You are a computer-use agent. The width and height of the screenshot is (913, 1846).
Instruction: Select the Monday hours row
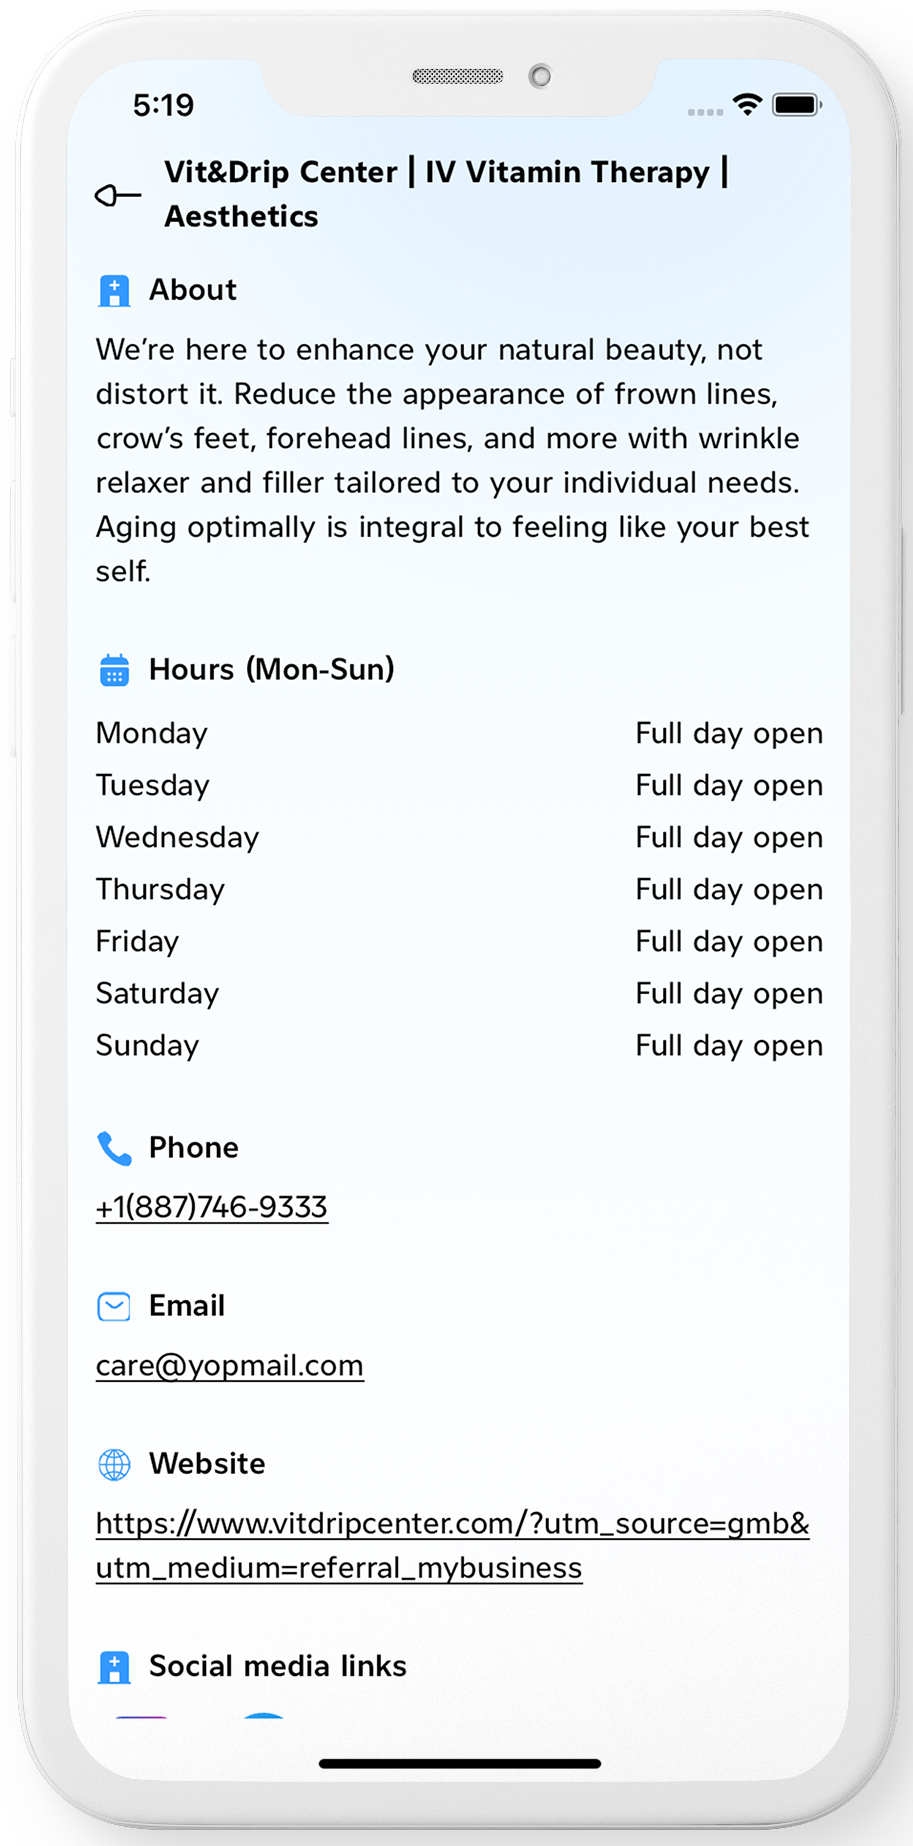pyautogui.click(x=459, y=733)
